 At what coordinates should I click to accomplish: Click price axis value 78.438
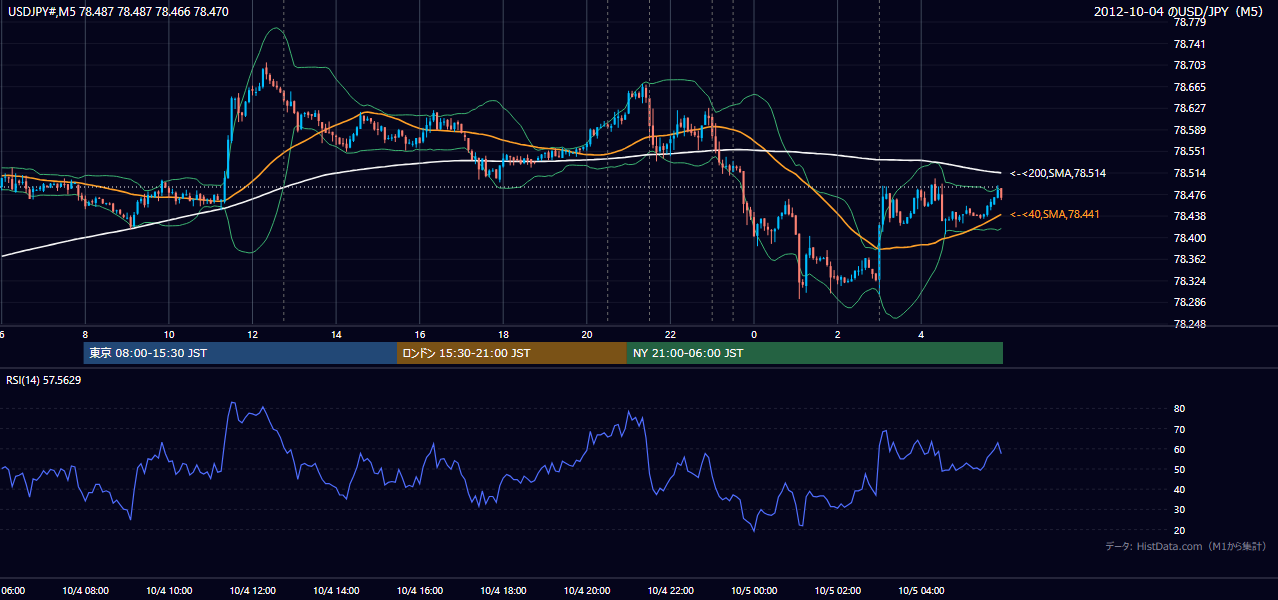click(x=1190, y=217)
